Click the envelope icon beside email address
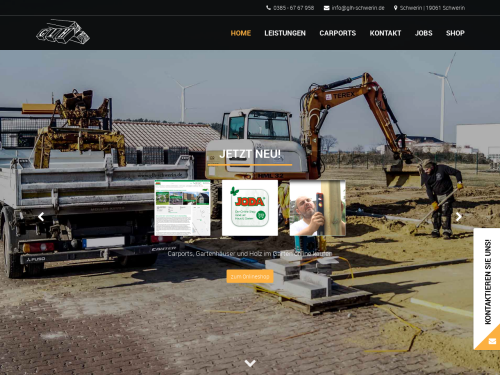 (326, 8)
